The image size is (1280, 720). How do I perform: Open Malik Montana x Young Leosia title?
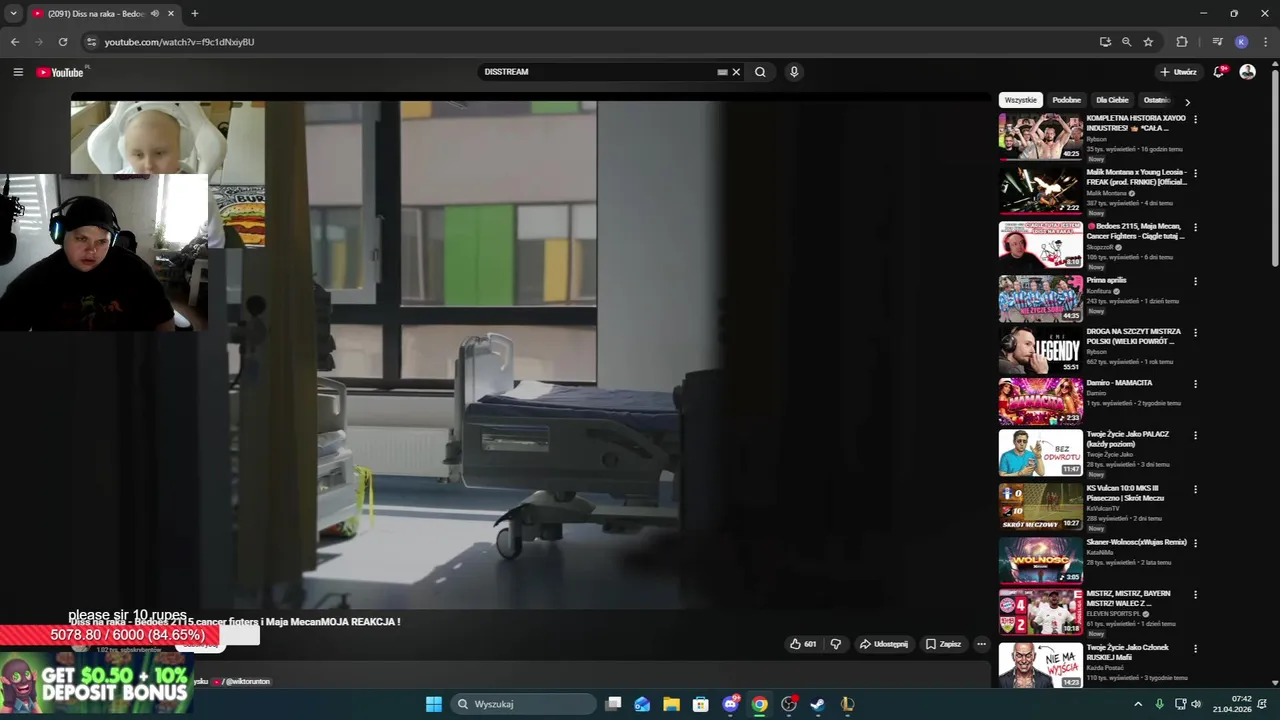coord(1136,177)
